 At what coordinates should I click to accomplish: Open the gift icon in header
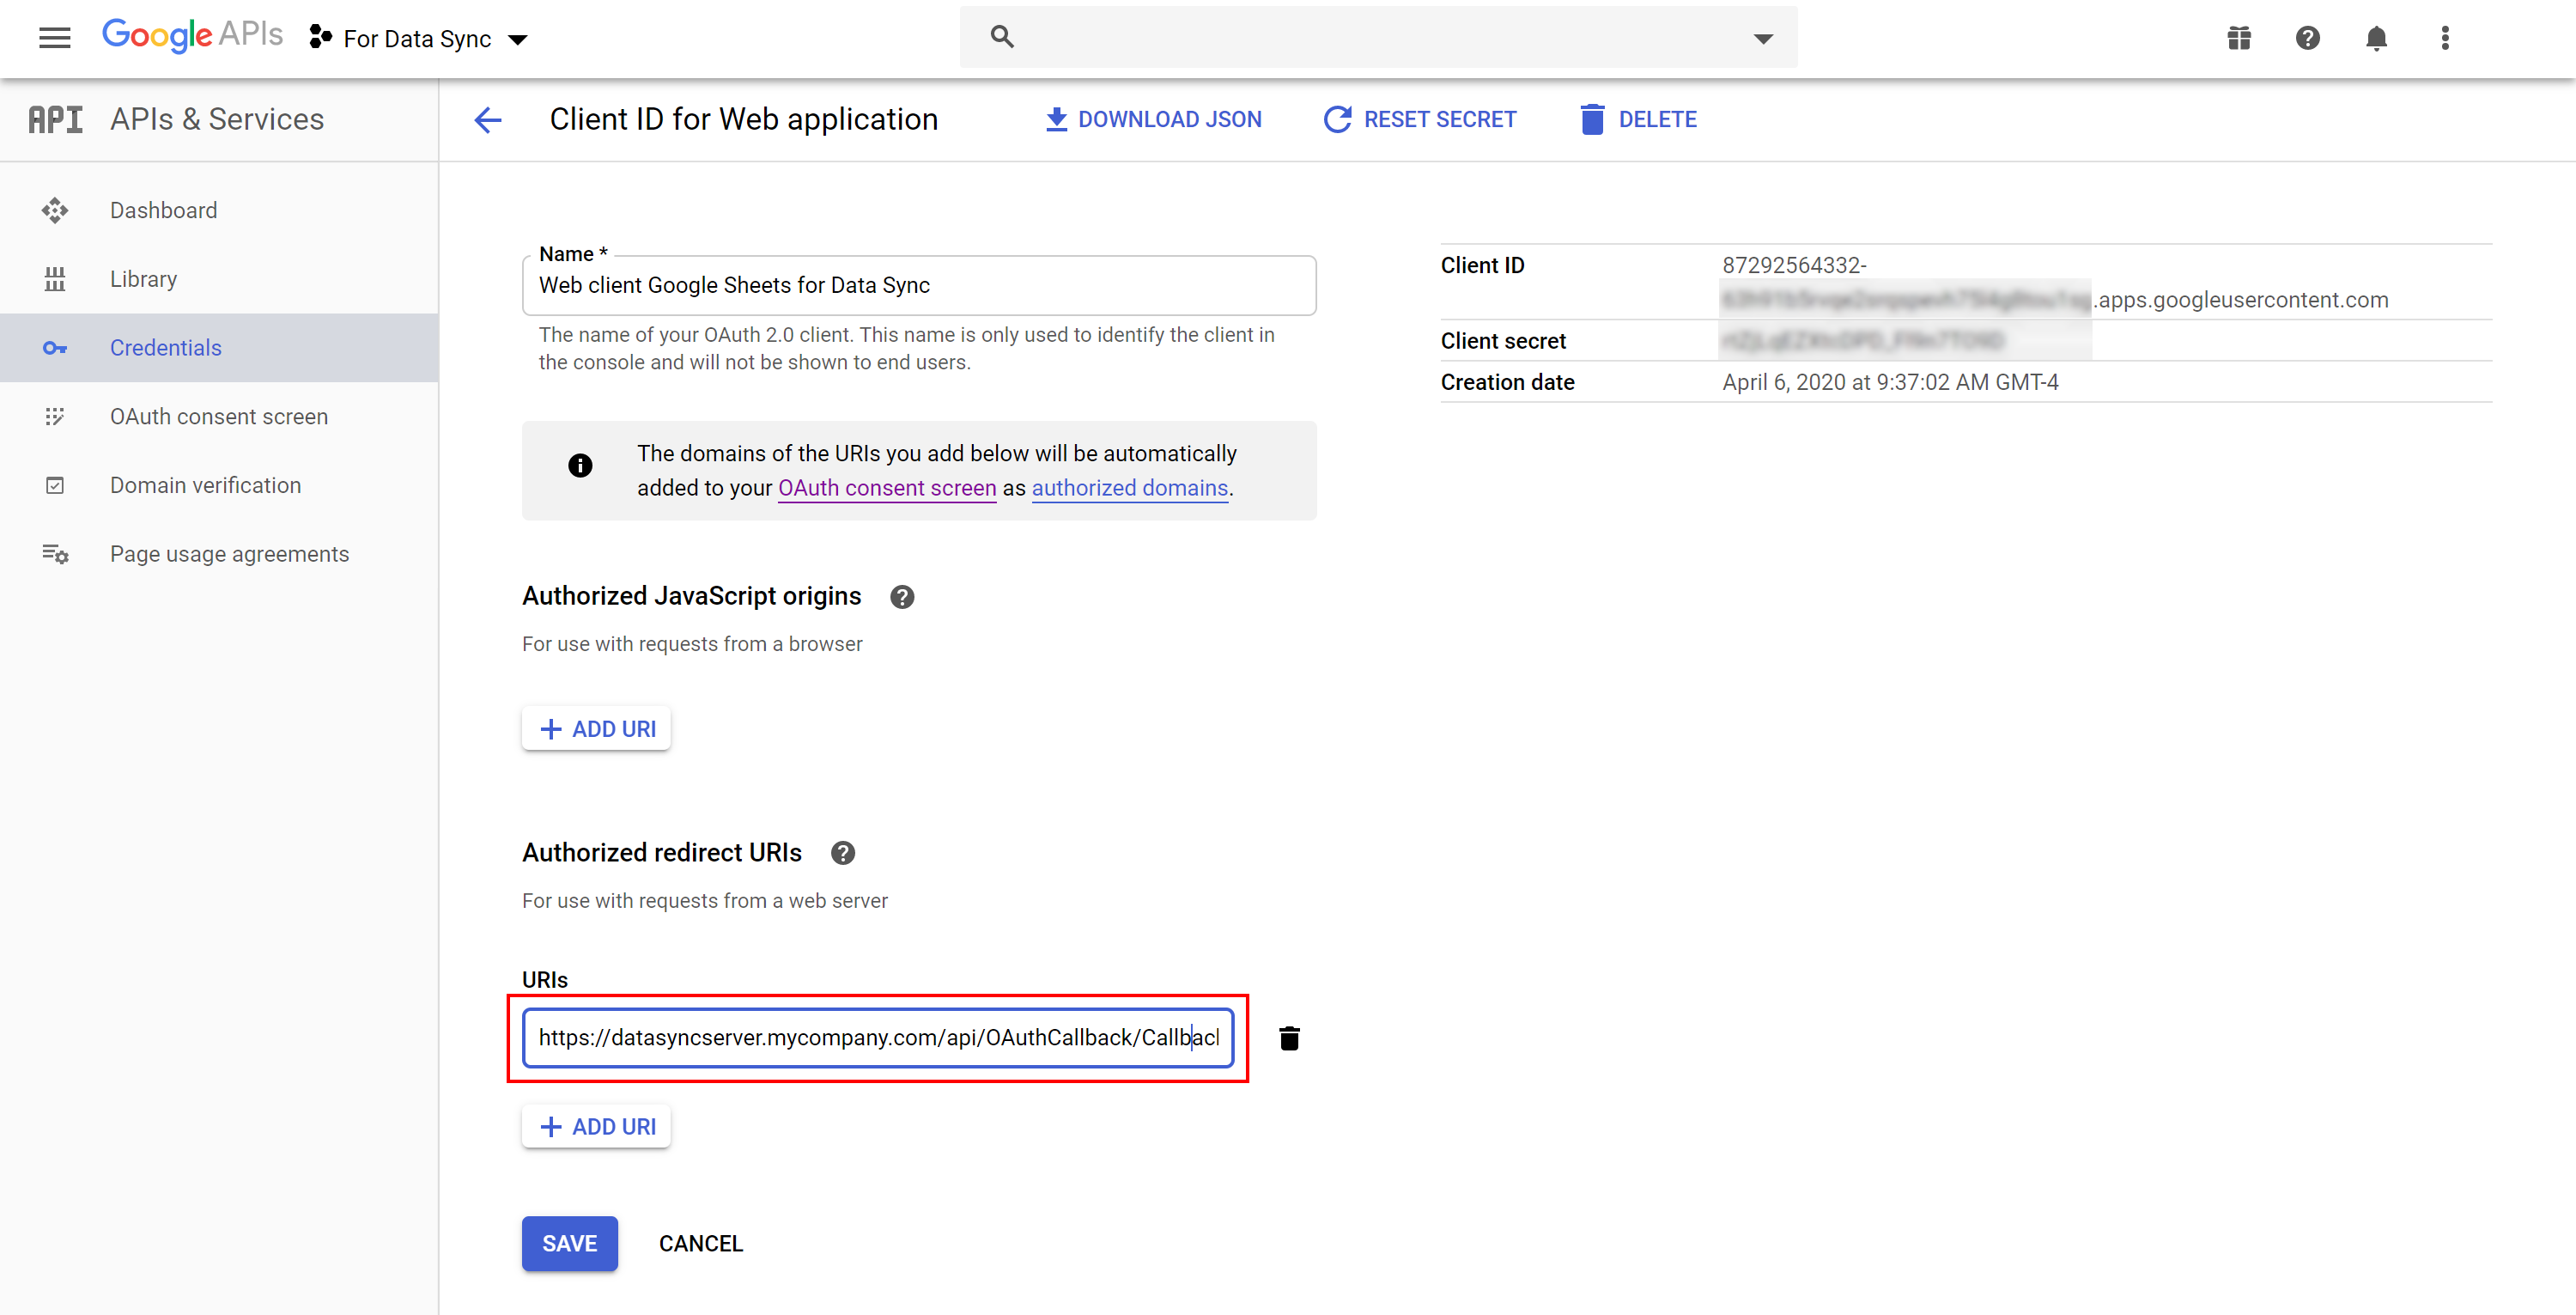click(2239, 38)
